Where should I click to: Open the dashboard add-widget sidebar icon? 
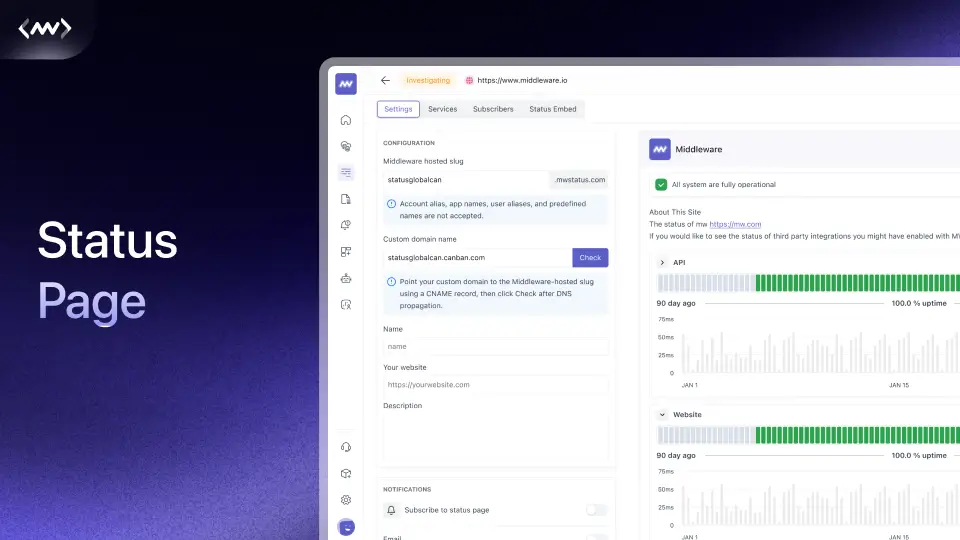pyautogui.click(x=346, y=252)
